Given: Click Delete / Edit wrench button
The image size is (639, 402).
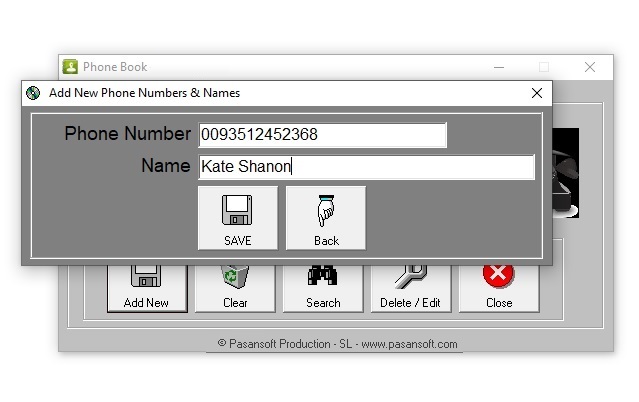Looking at the screenshot, I should (x=411, y=289).
